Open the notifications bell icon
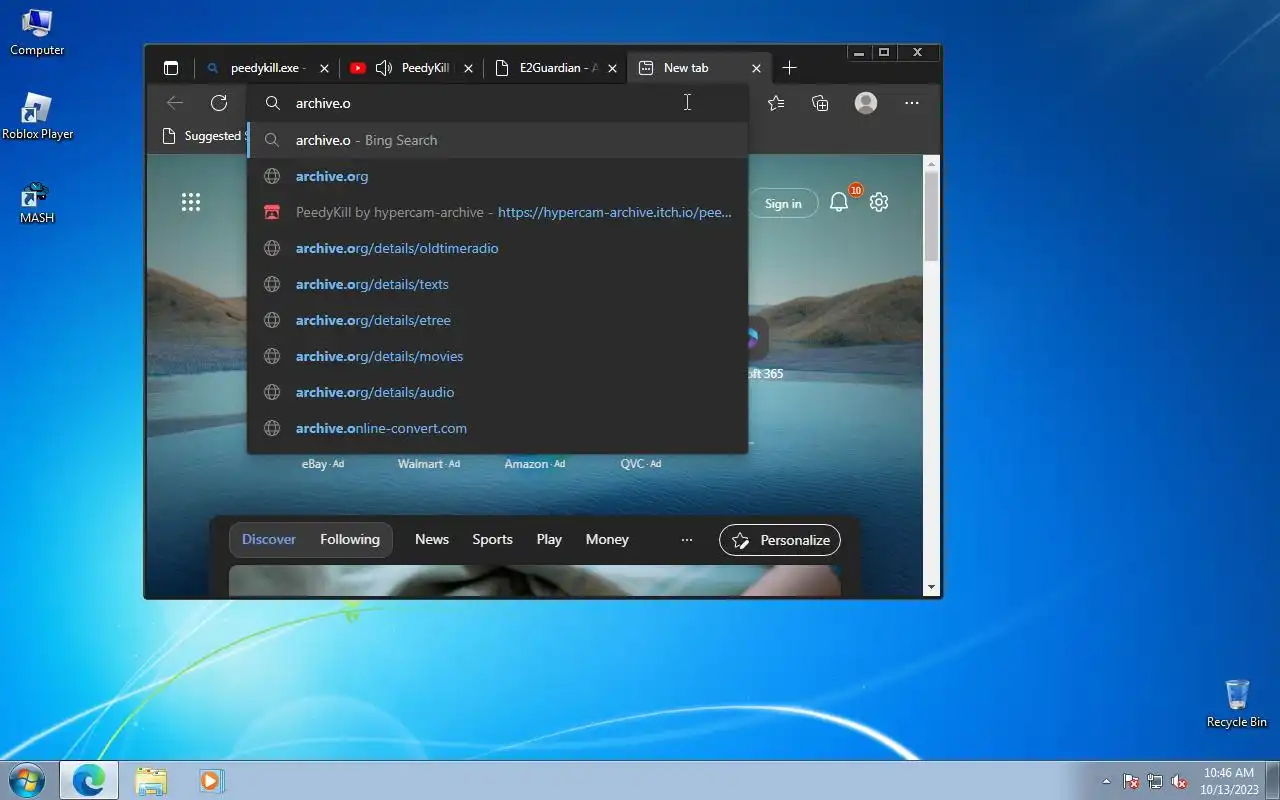The height and width of the screenshot is (800, 1280). click(x=839, y=202)
